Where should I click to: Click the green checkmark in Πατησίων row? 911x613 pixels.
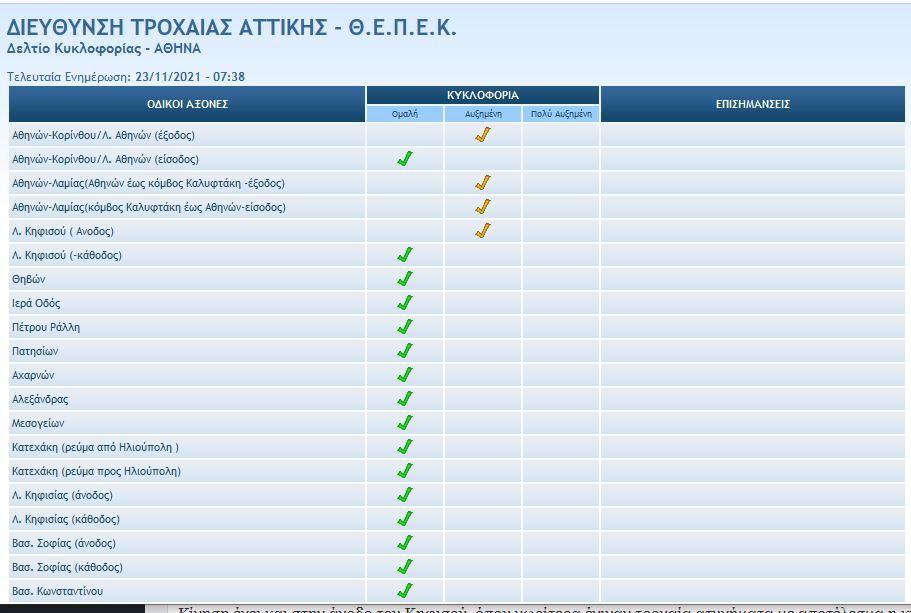point(405,351)
